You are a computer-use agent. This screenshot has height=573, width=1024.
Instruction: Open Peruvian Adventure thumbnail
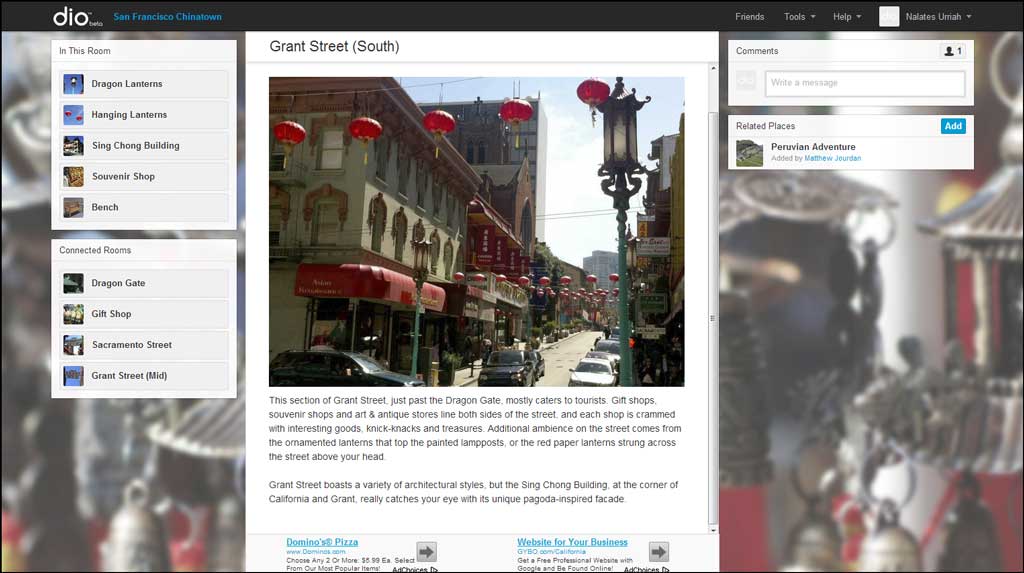[749, 154]
